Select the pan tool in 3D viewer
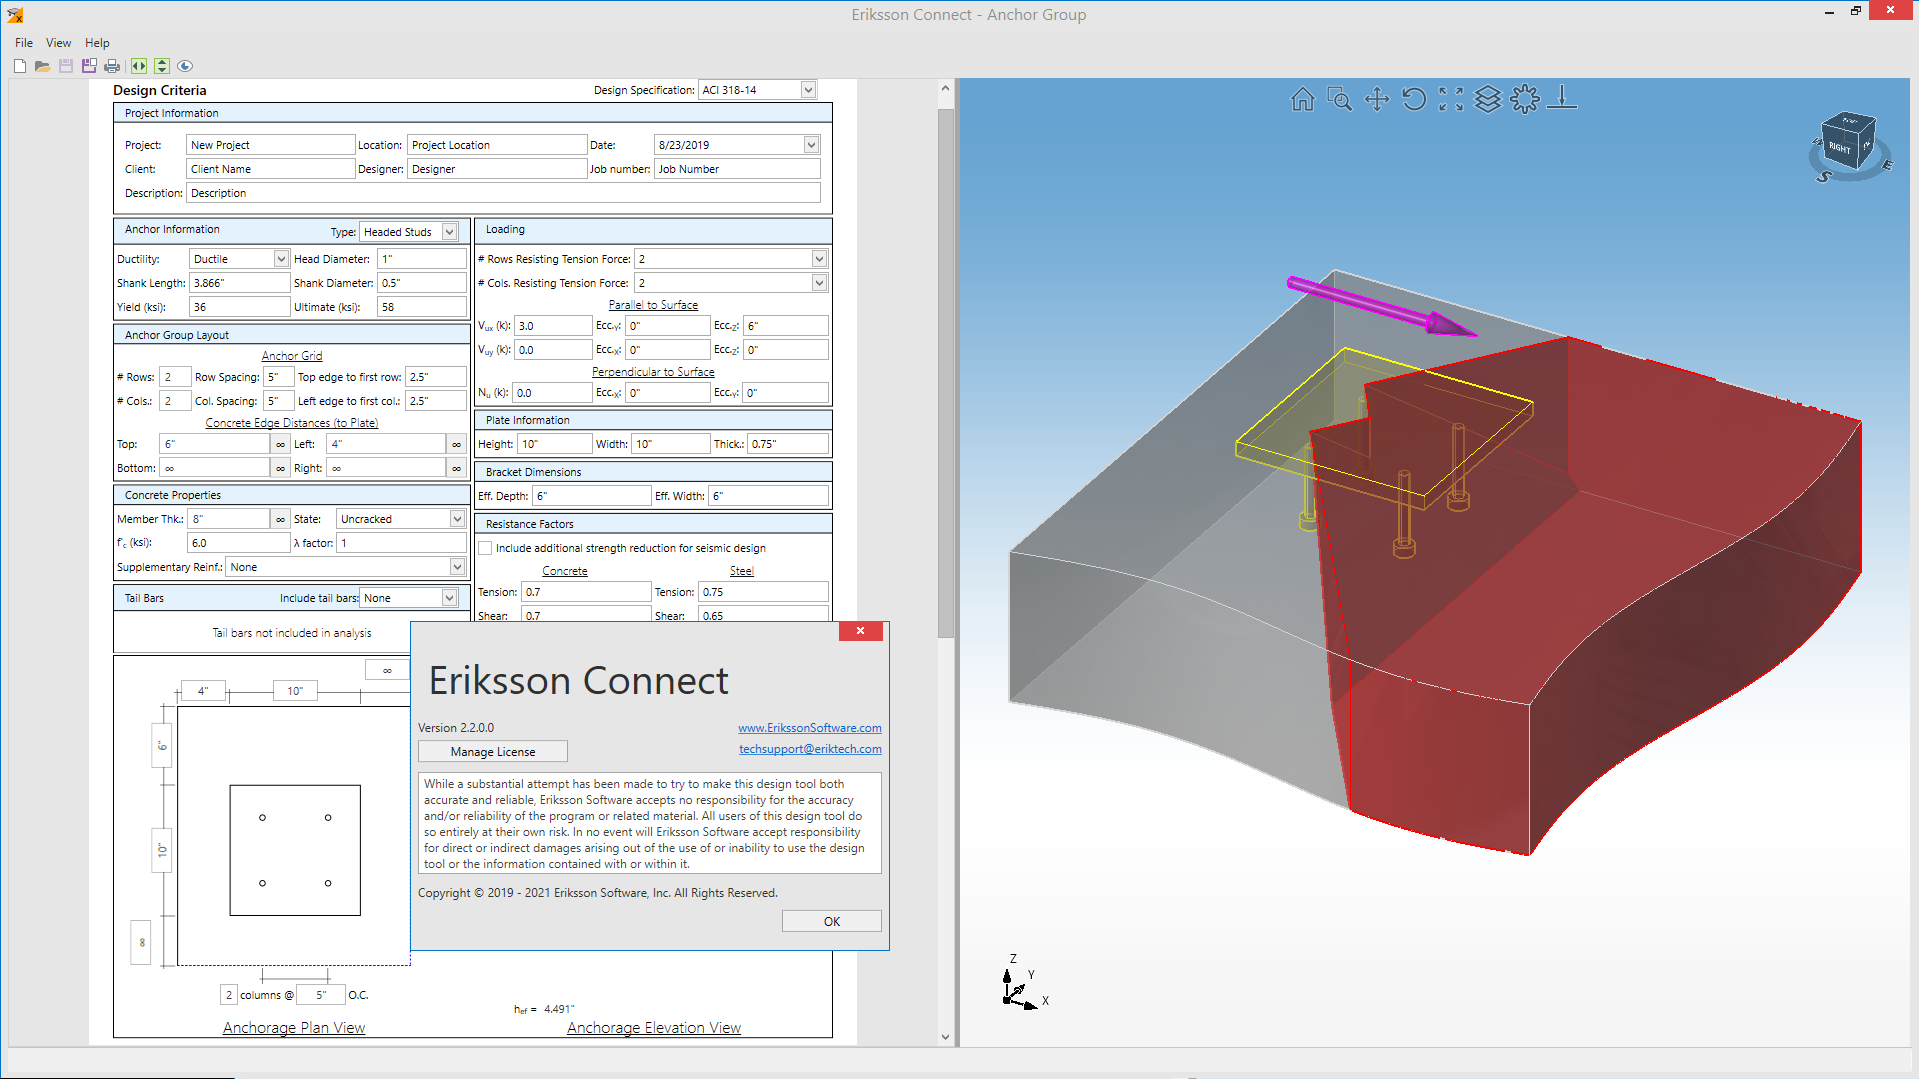 [1377, 99]
